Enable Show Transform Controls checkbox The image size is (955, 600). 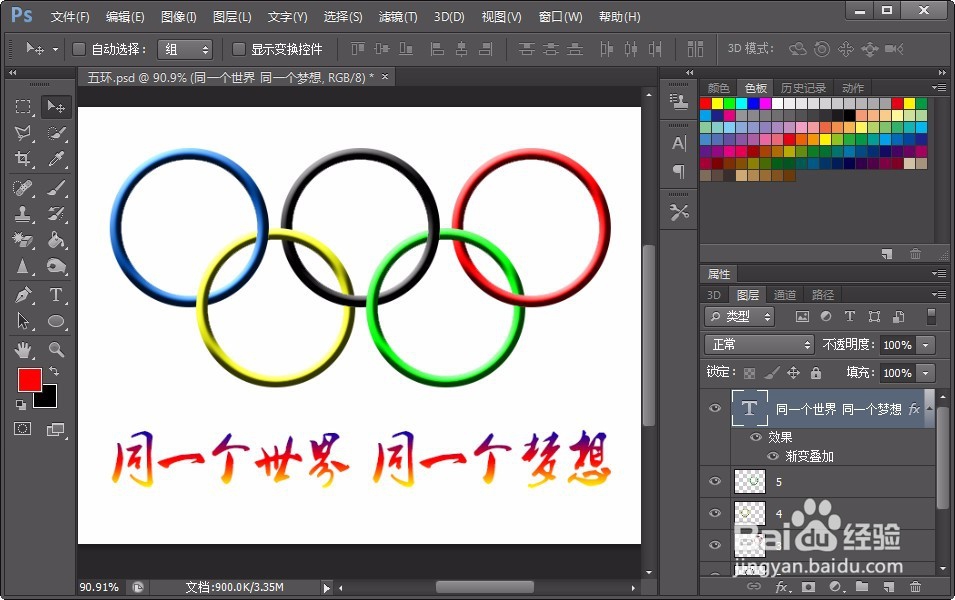pos(239,49)
